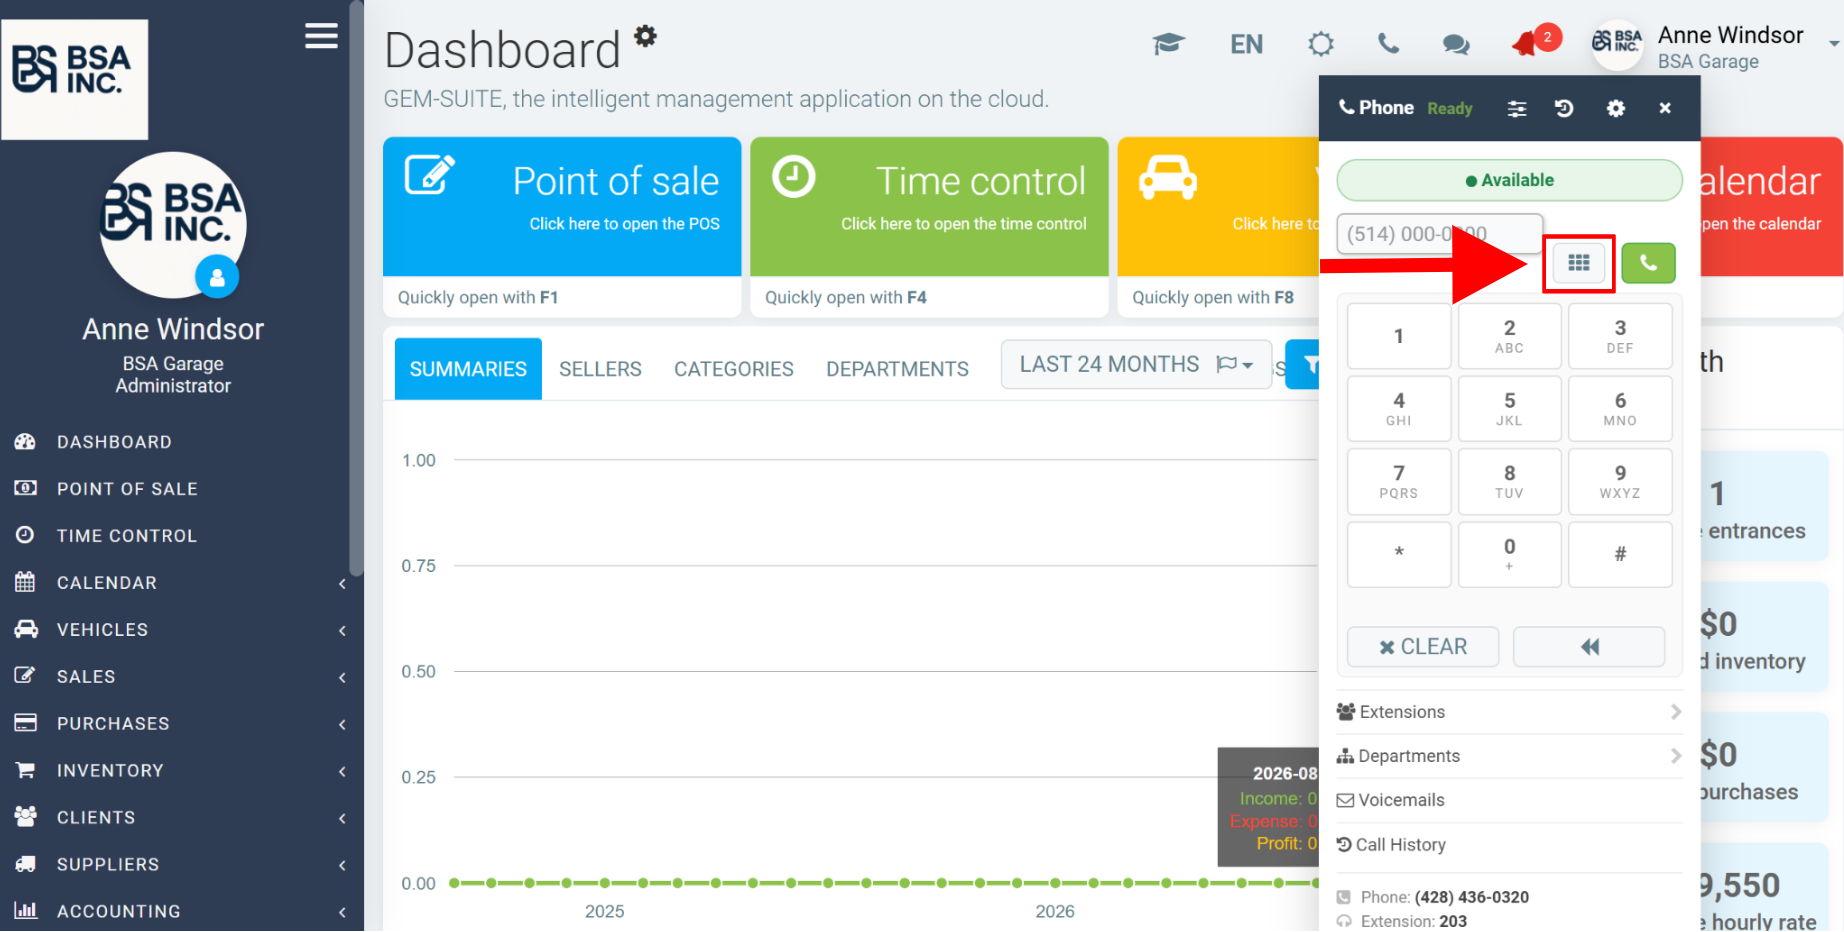Switch to the Sellers tab
The width and height of the screenshot is (1844, 932).
coord(600,369)
